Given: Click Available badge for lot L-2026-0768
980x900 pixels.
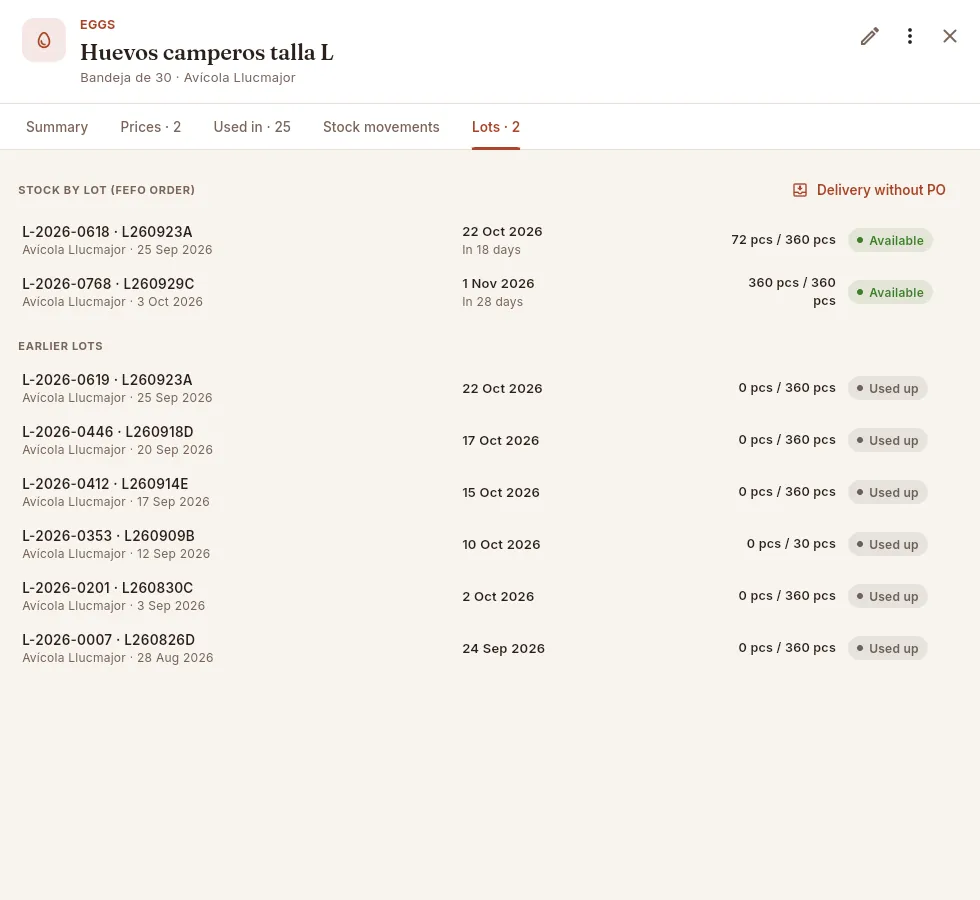Looking at the screenshot, I should click(890, 292).
